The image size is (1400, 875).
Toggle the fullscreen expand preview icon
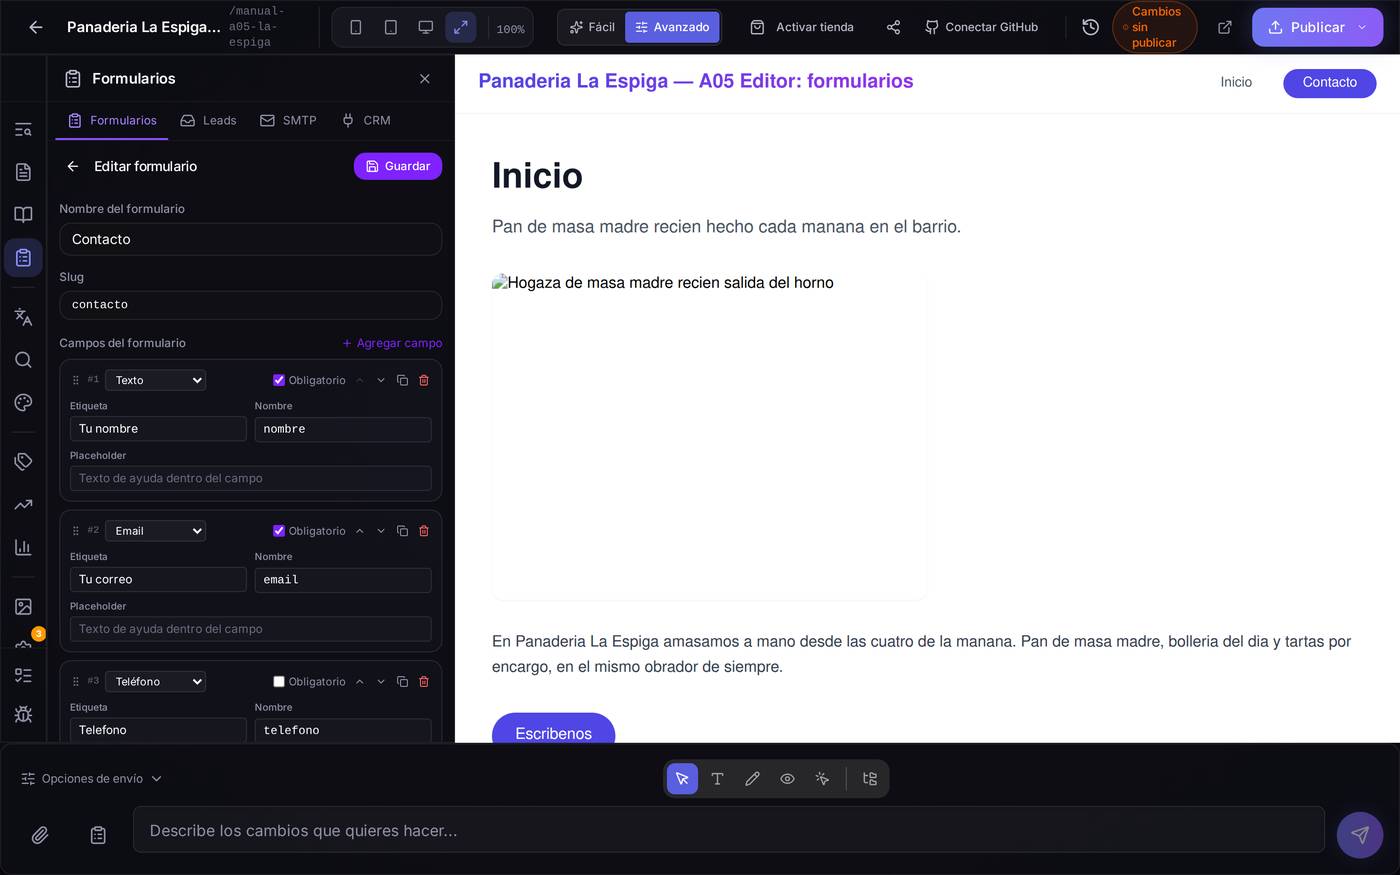(461, 27)
